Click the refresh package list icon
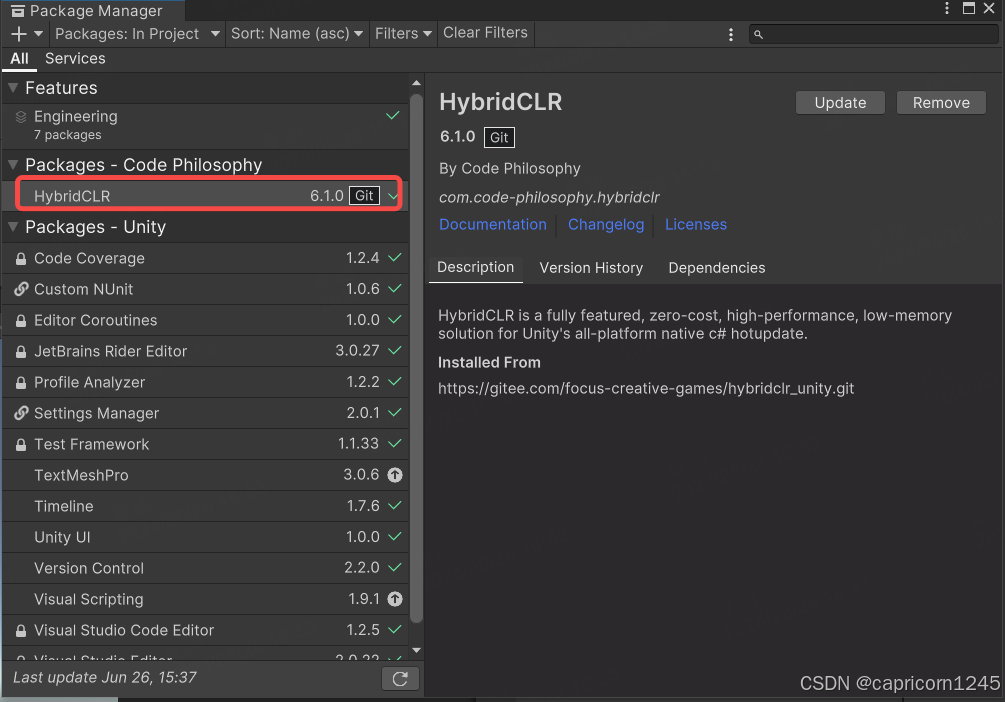 (x=399, y=678)
